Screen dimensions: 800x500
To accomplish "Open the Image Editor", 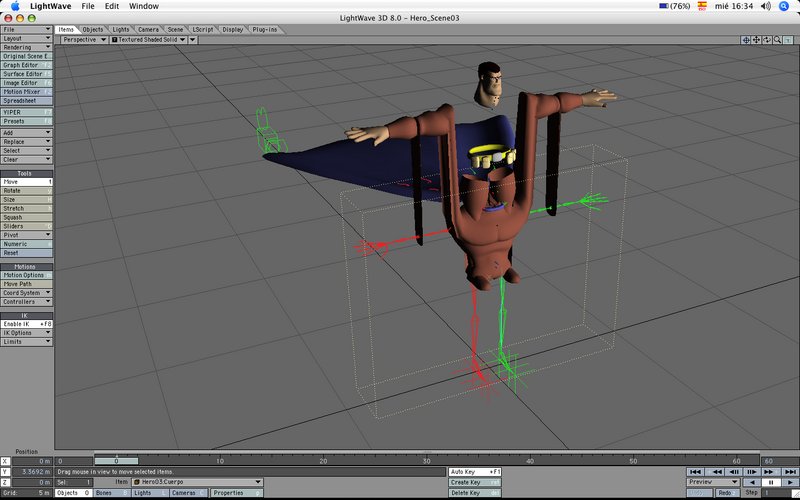I will [27, 83].
